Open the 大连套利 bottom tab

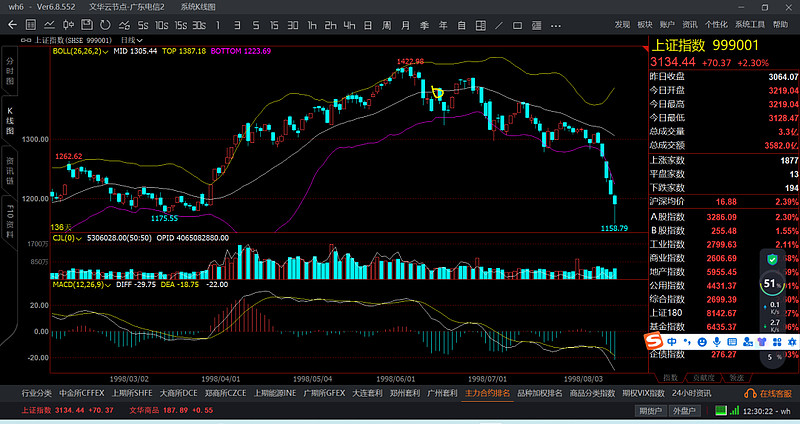click(367, 393)
